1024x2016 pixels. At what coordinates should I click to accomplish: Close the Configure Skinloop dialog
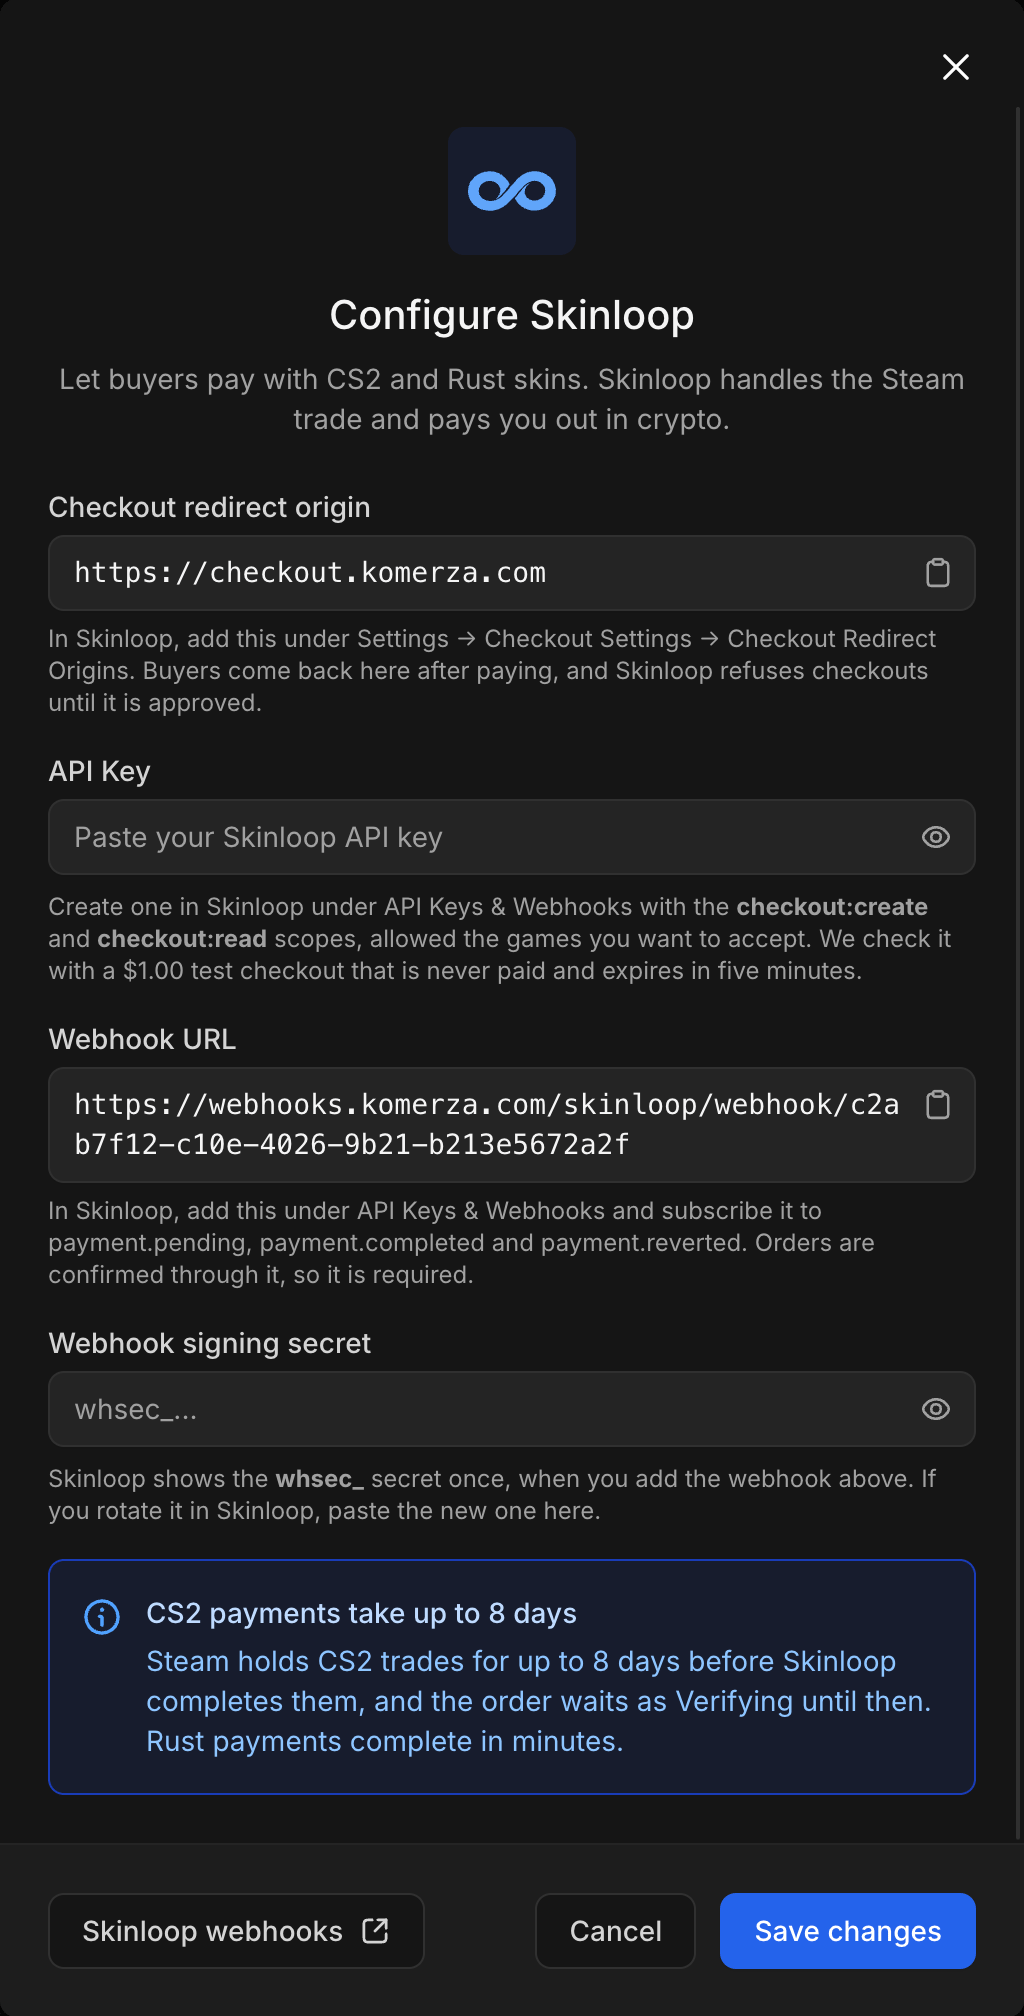pyautogui.click(x=956, y=67)
